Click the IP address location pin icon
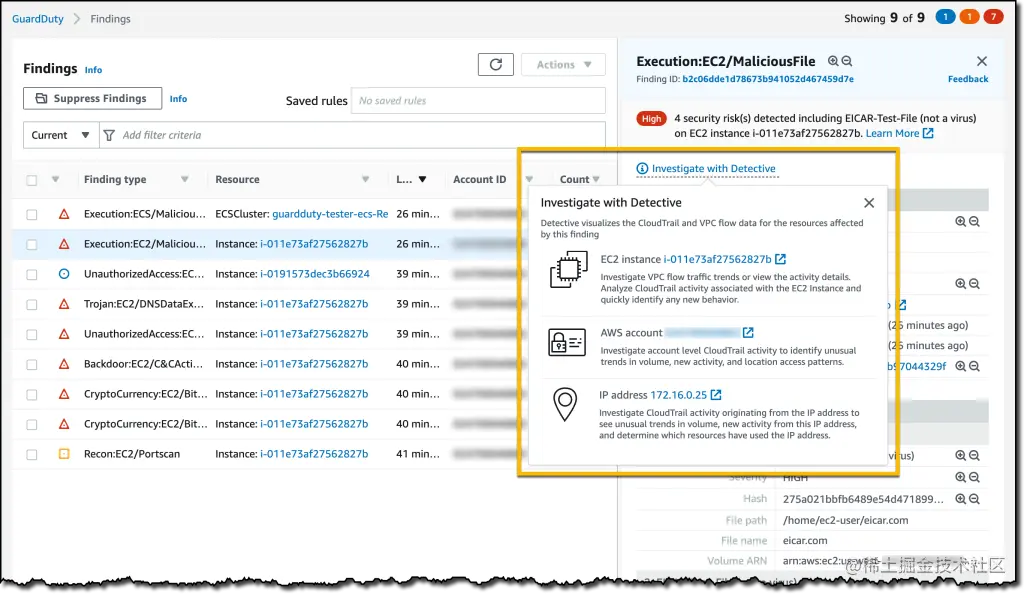This screenshot has width=1024, height=594. tap(565, 404)
